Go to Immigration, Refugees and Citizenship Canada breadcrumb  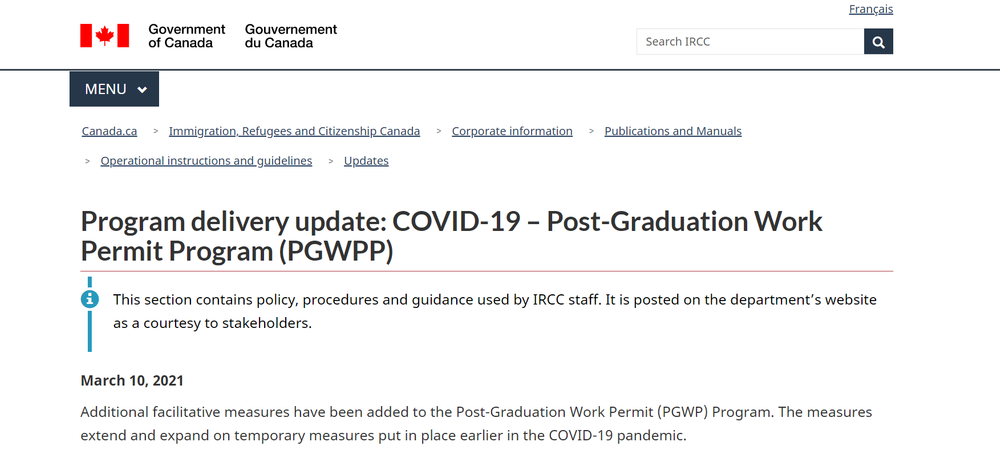point(294,131)
